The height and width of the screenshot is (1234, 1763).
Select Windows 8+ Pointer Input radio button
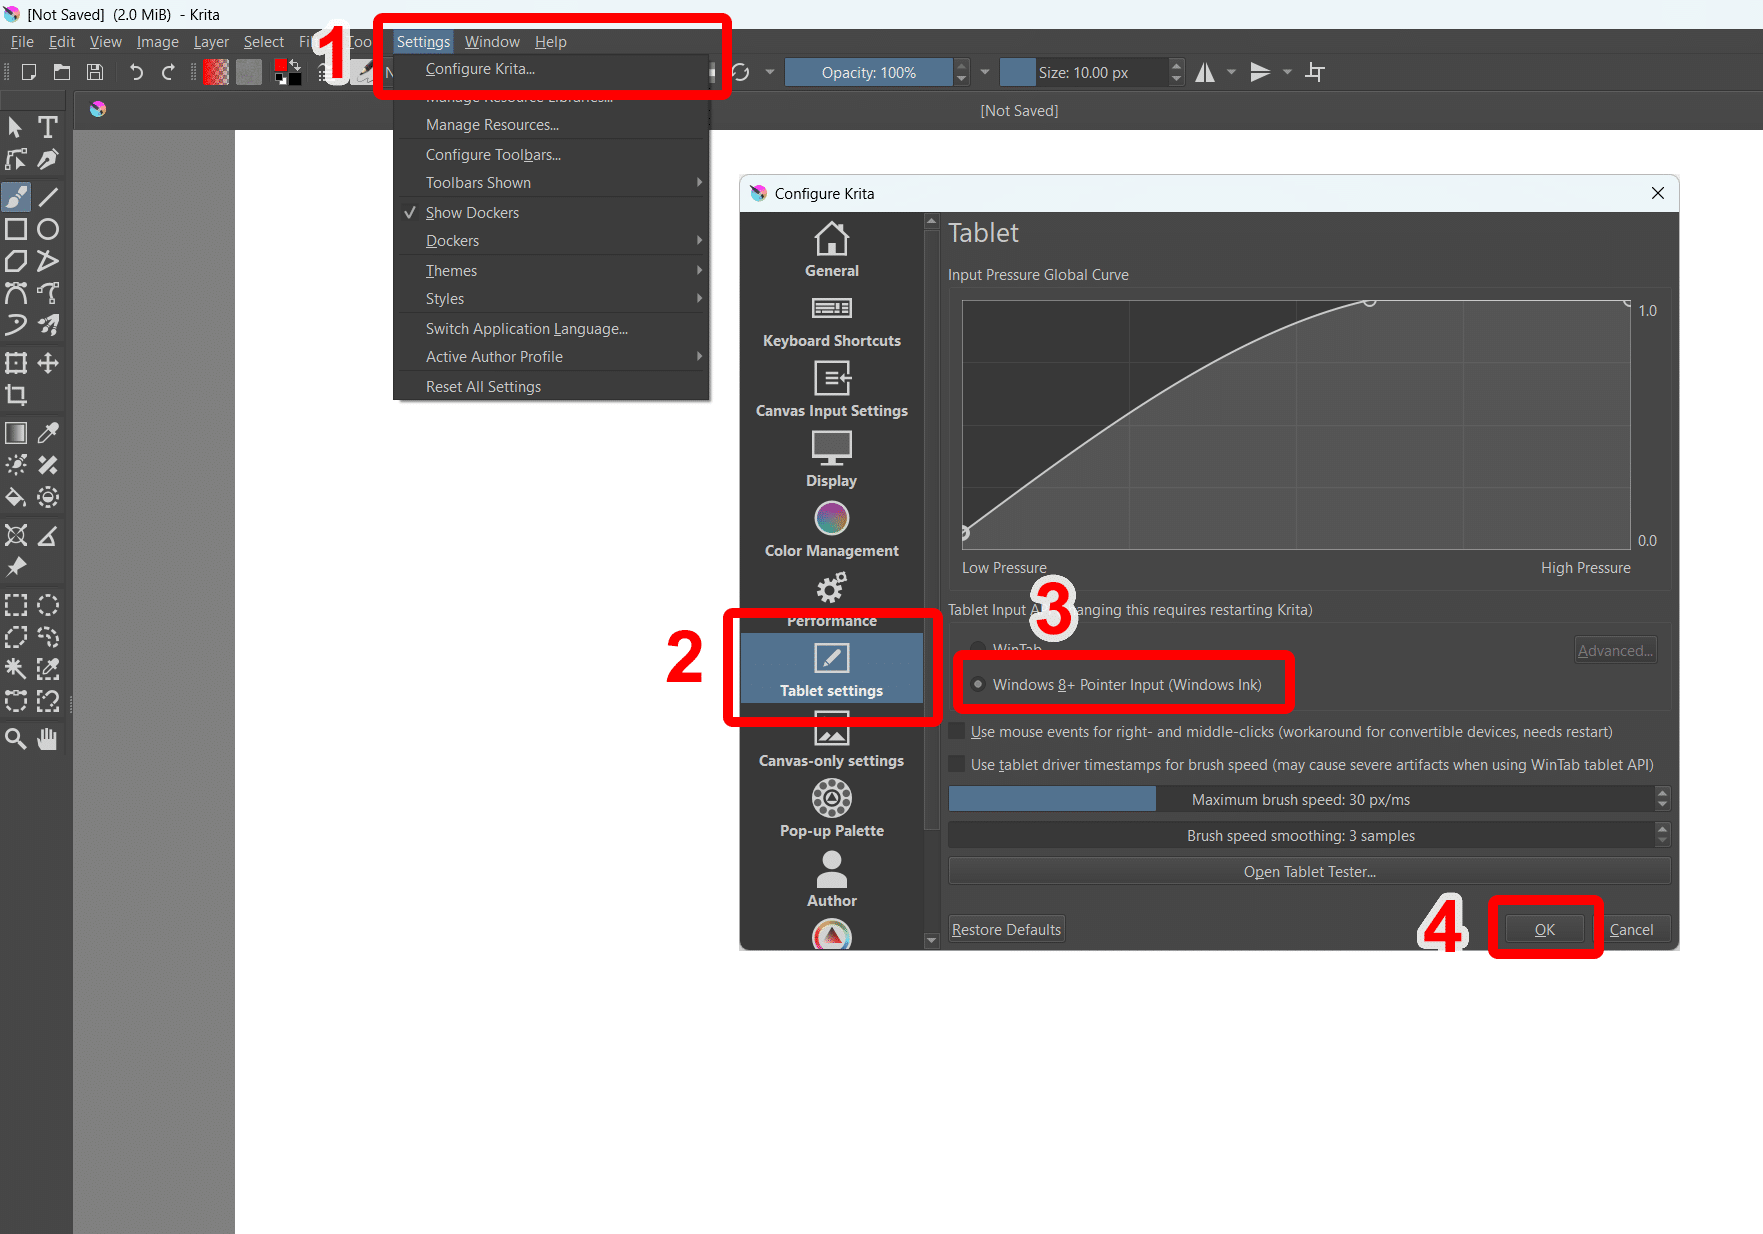click(978, 685)
